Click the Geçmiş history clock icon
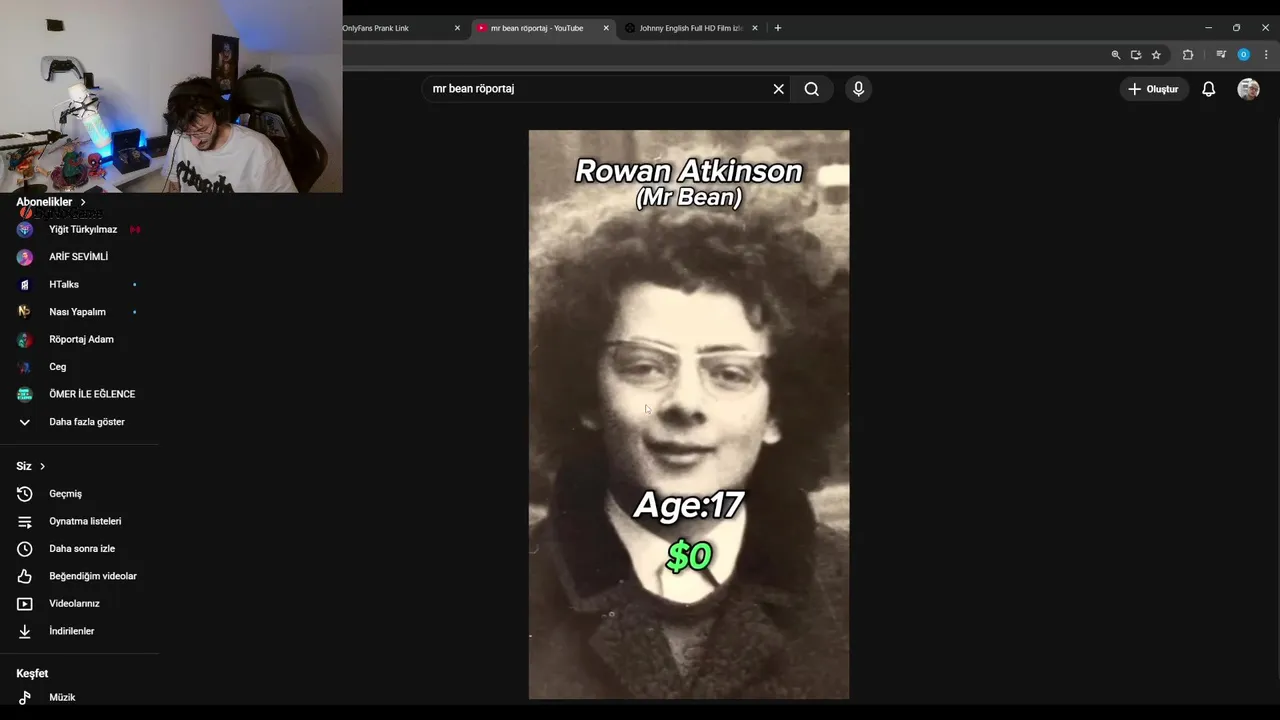This screenshot has height=720, width=1280. point(25,494)
